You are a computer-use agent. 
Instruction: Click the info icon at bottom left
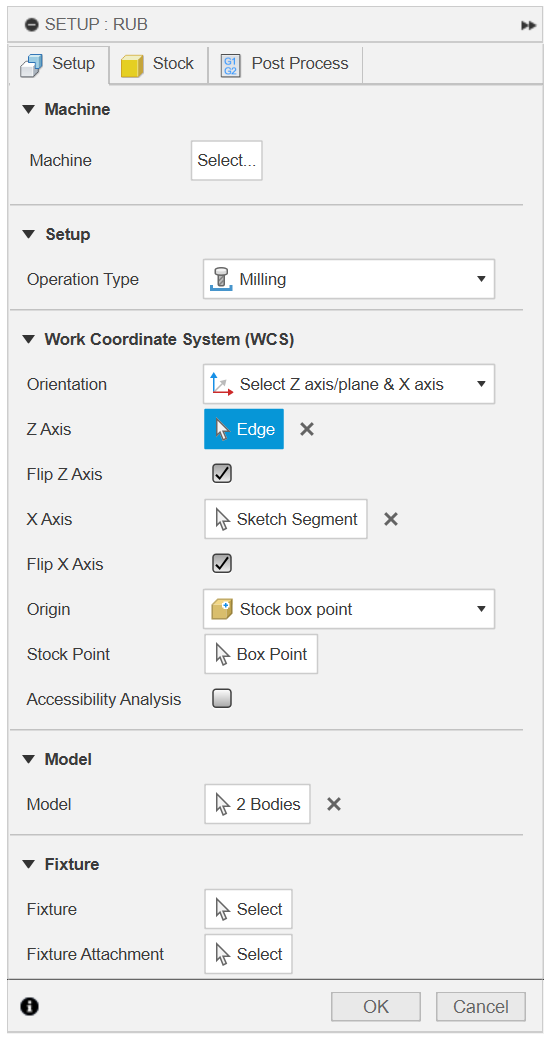click(x=30, y=1007)
